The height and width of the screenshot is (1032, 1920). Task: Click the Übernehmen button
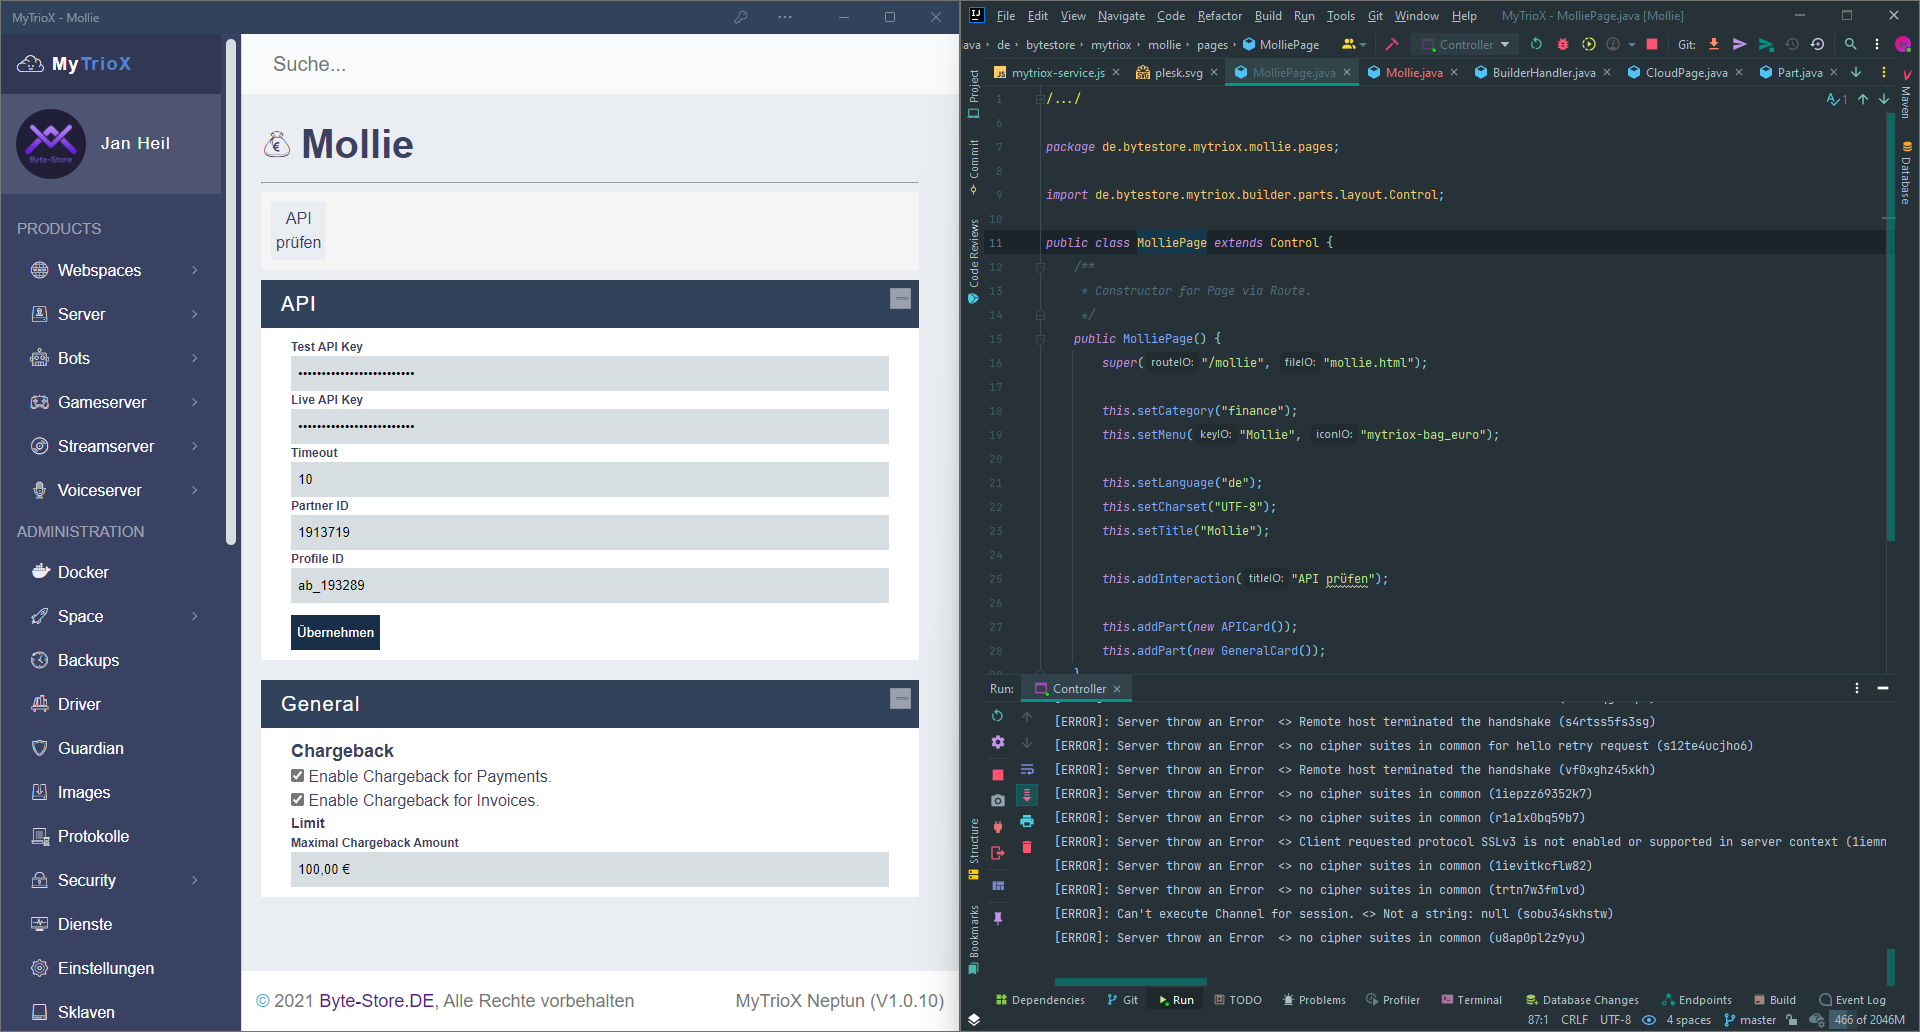[x=335, y=632]
